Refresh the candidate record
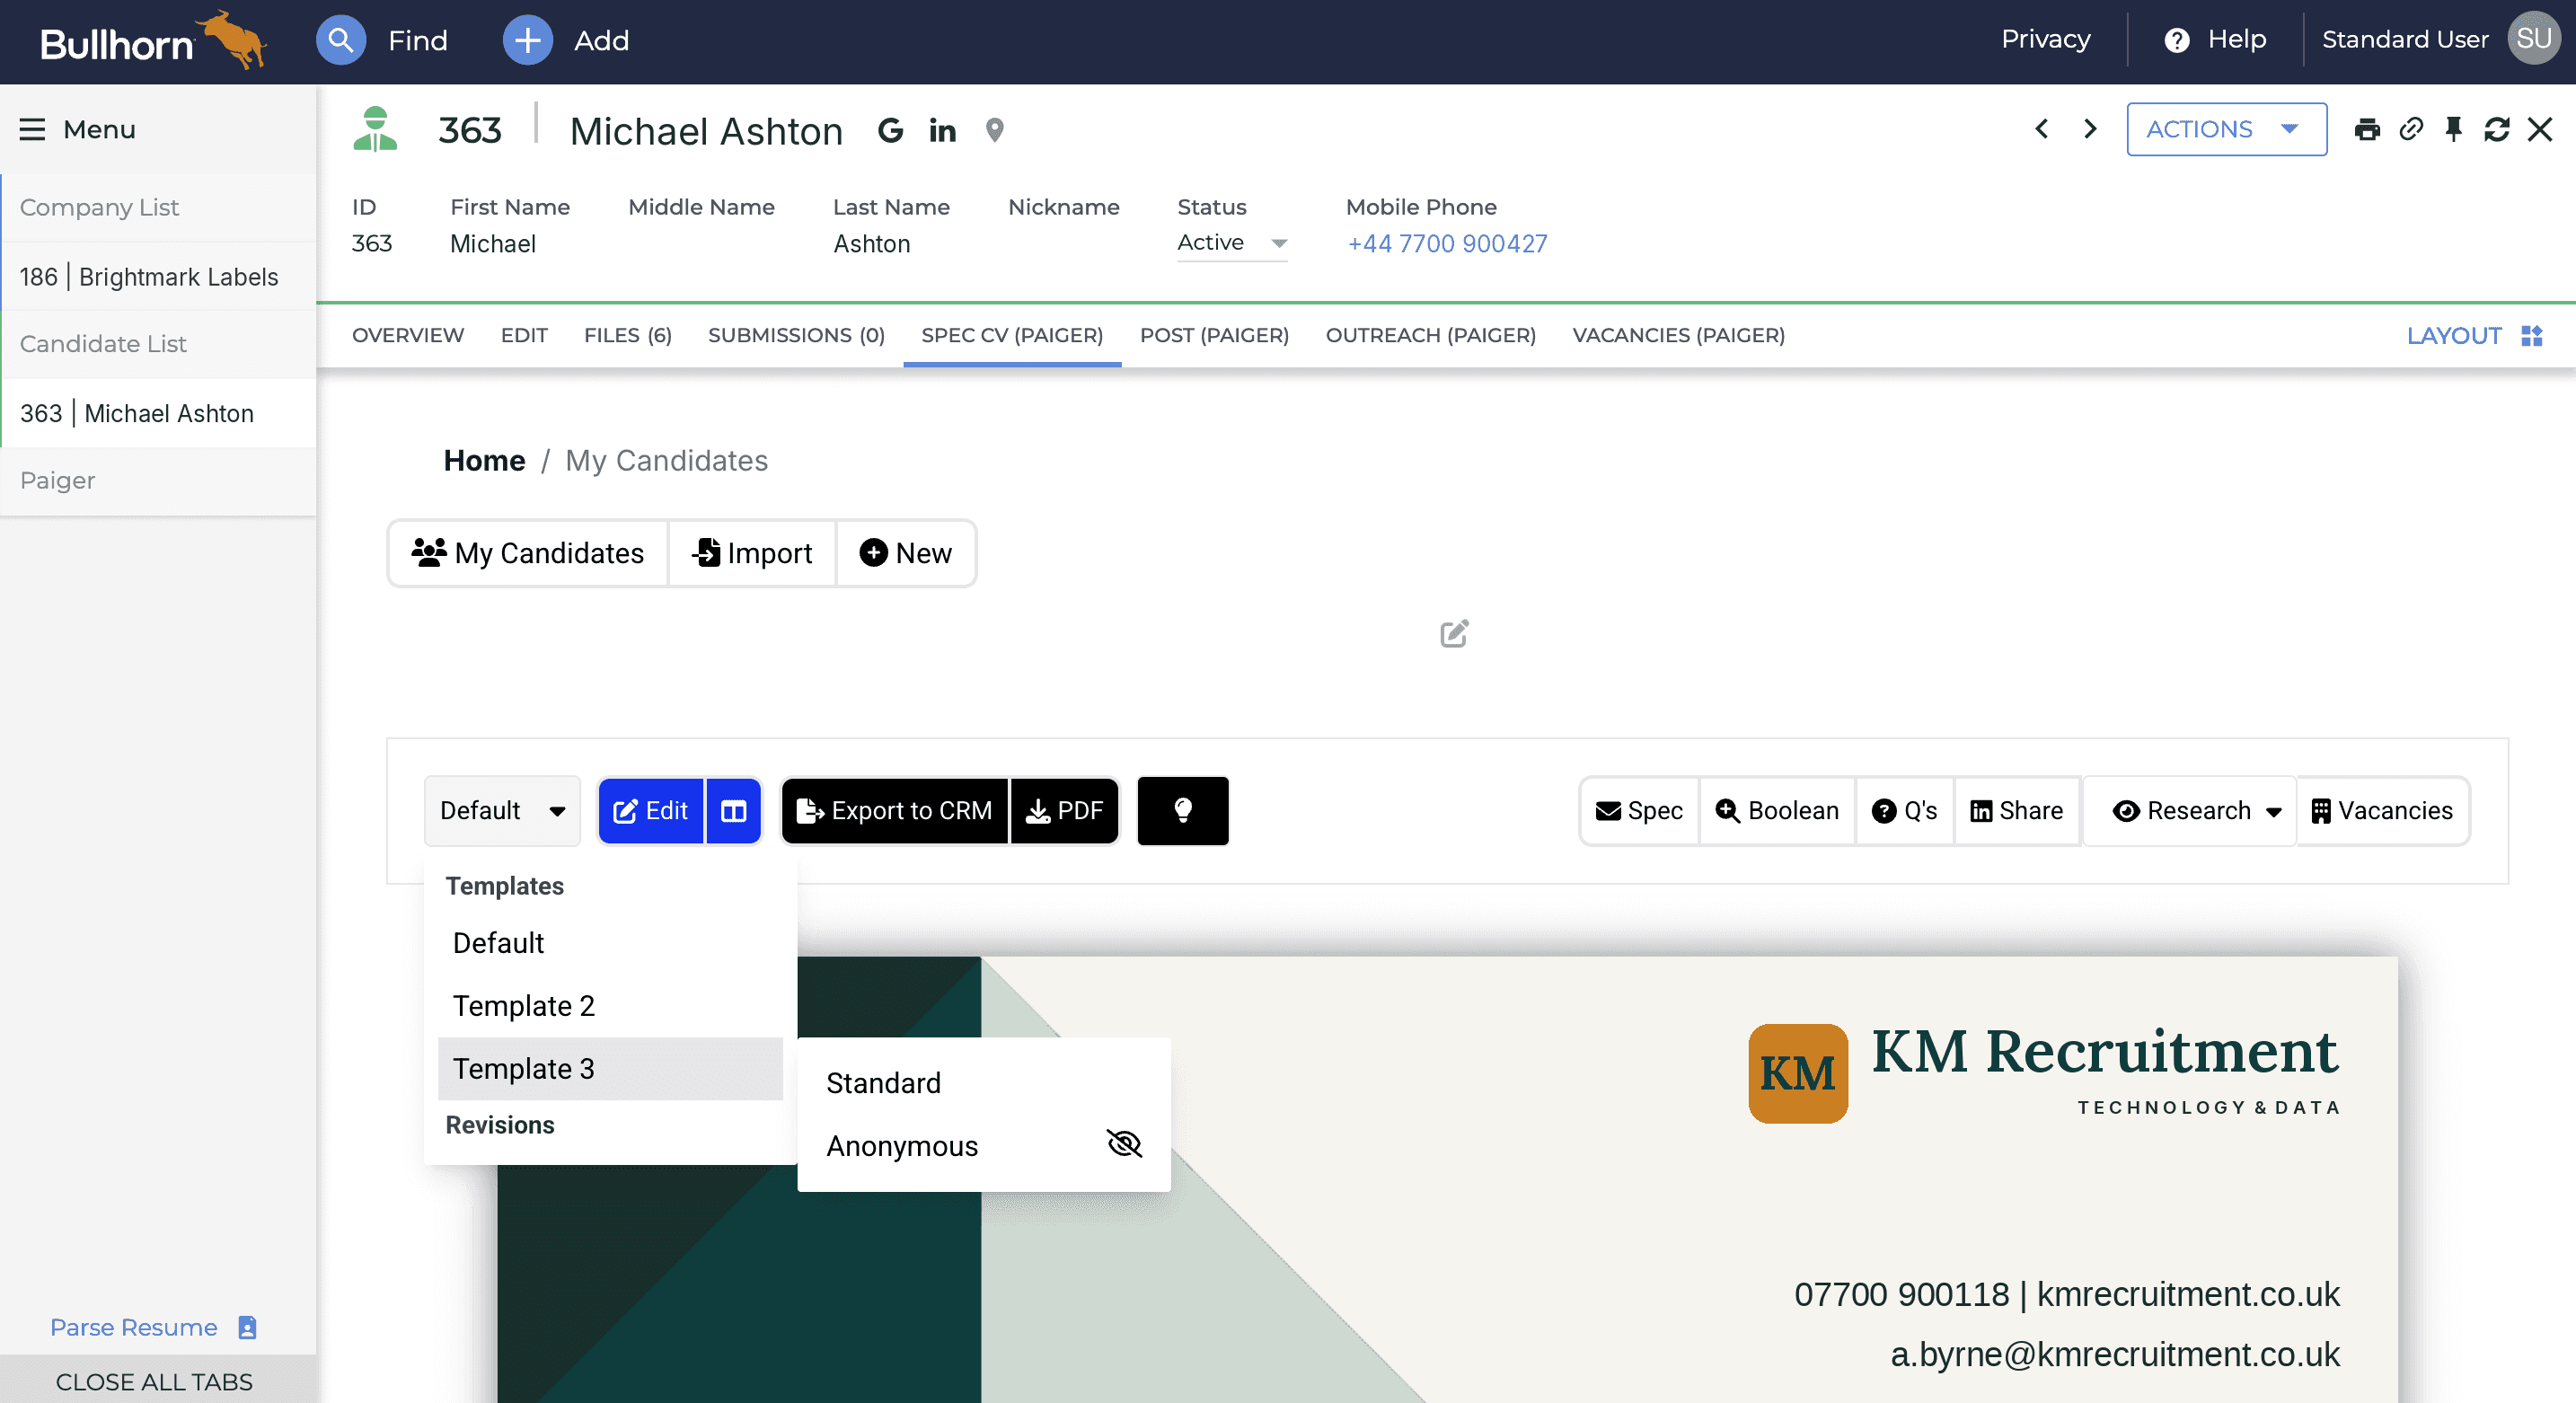Screen dimensions: 2576x1403 point(2497,129)
